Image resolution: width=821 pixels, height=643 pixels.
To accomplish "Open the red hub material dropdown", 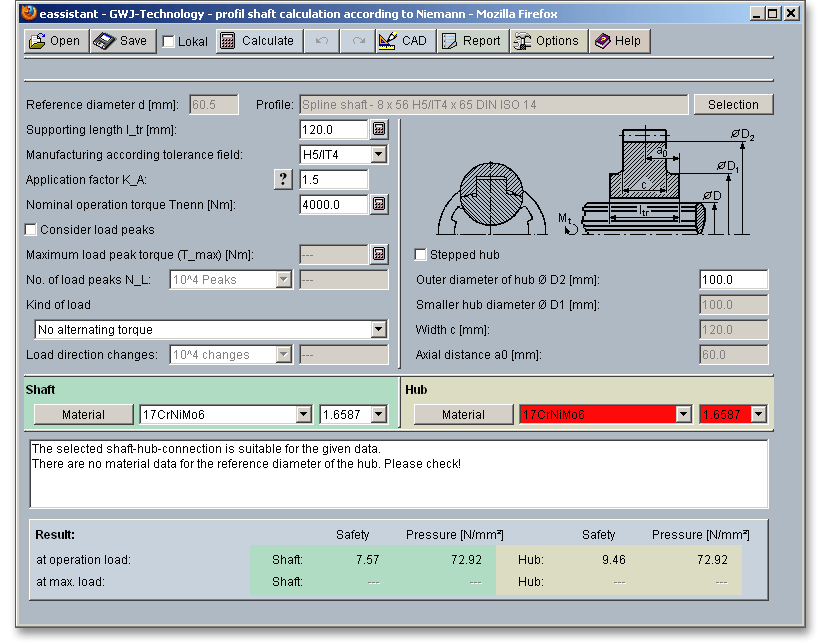I will click(684, 414).
